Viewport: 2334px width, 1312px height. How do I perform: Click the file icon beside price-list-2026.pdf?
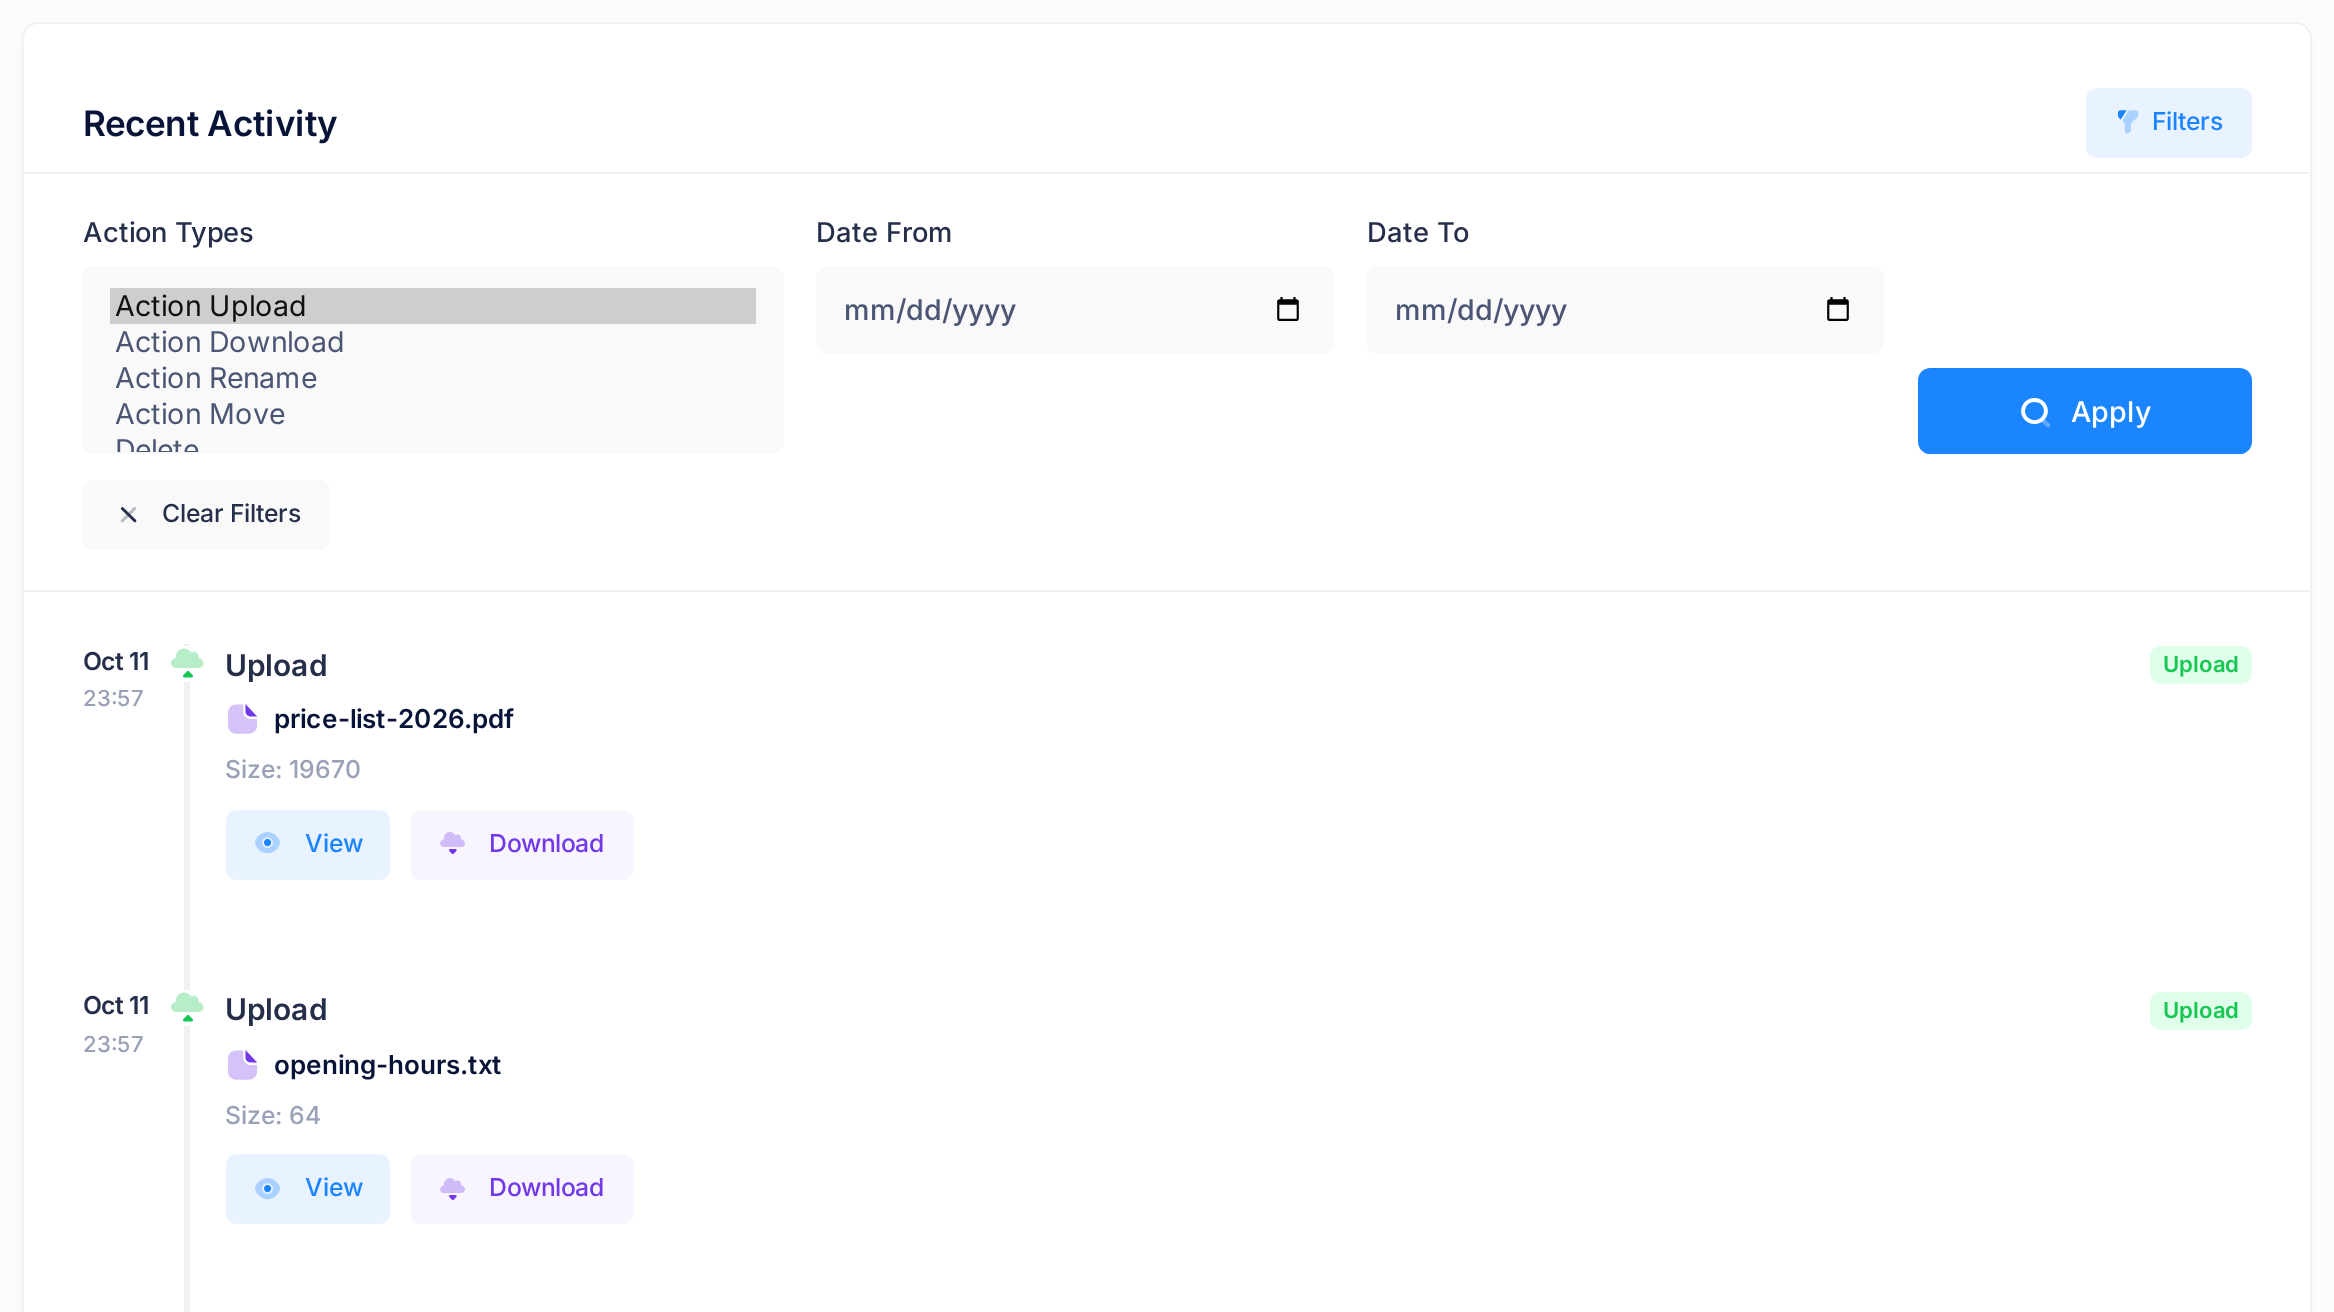[243, 719]
